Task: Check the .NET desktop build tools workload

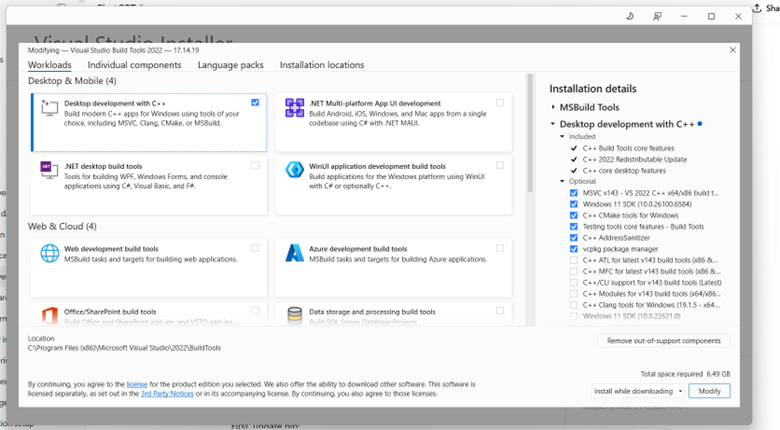Action: click(256, 164)
